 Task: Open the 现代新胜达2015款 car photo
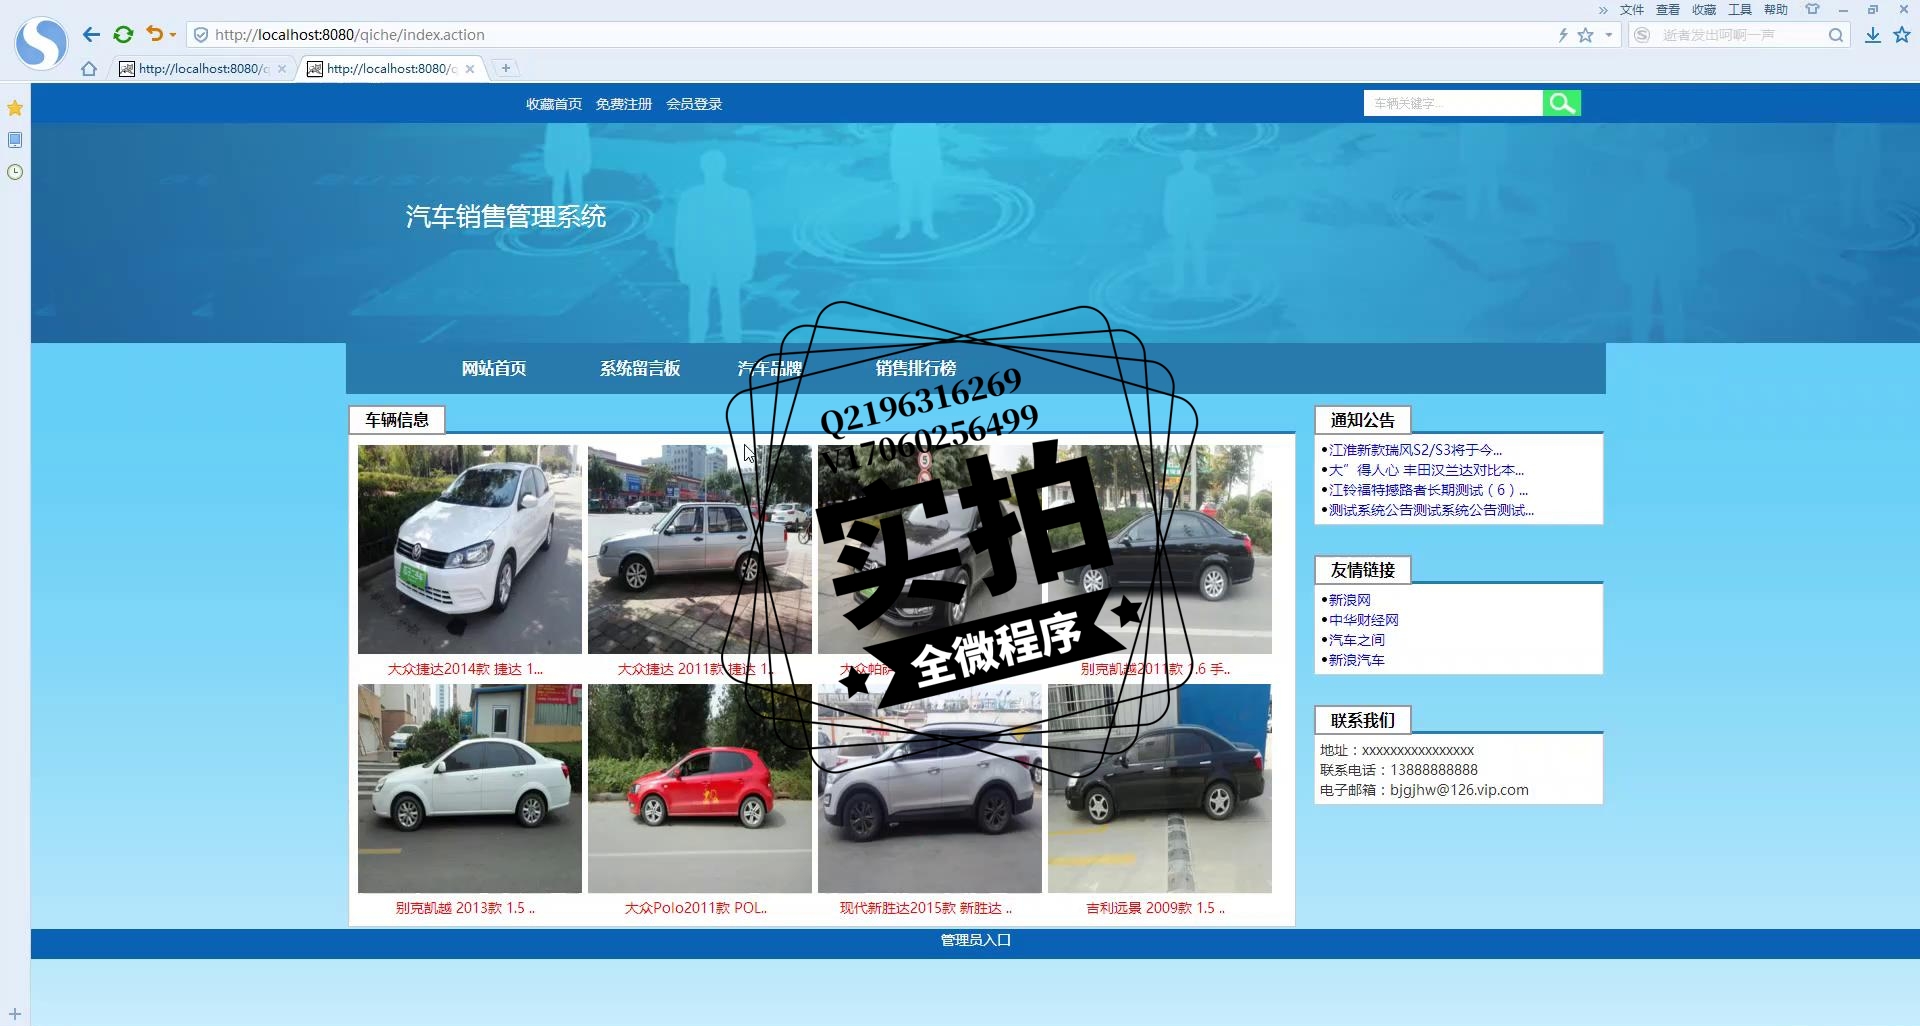click(x=930, y=789)
